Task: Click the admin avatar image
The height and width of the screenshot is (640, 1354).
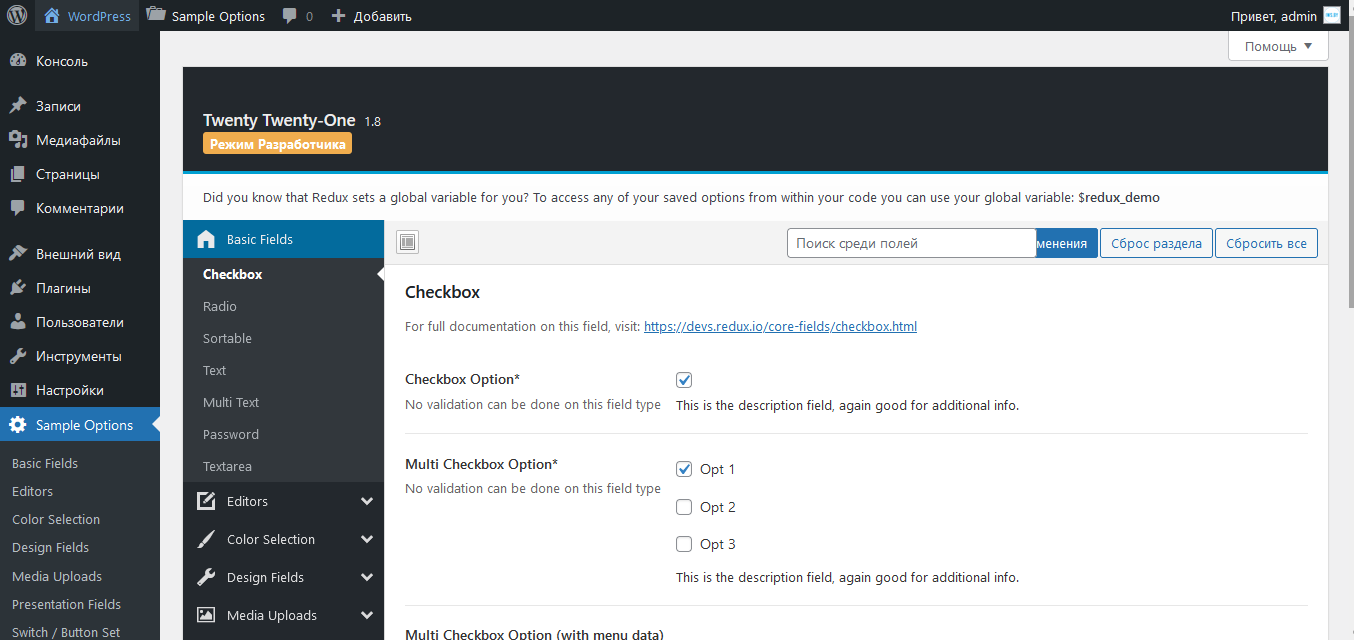Action: coord(1331,16)
